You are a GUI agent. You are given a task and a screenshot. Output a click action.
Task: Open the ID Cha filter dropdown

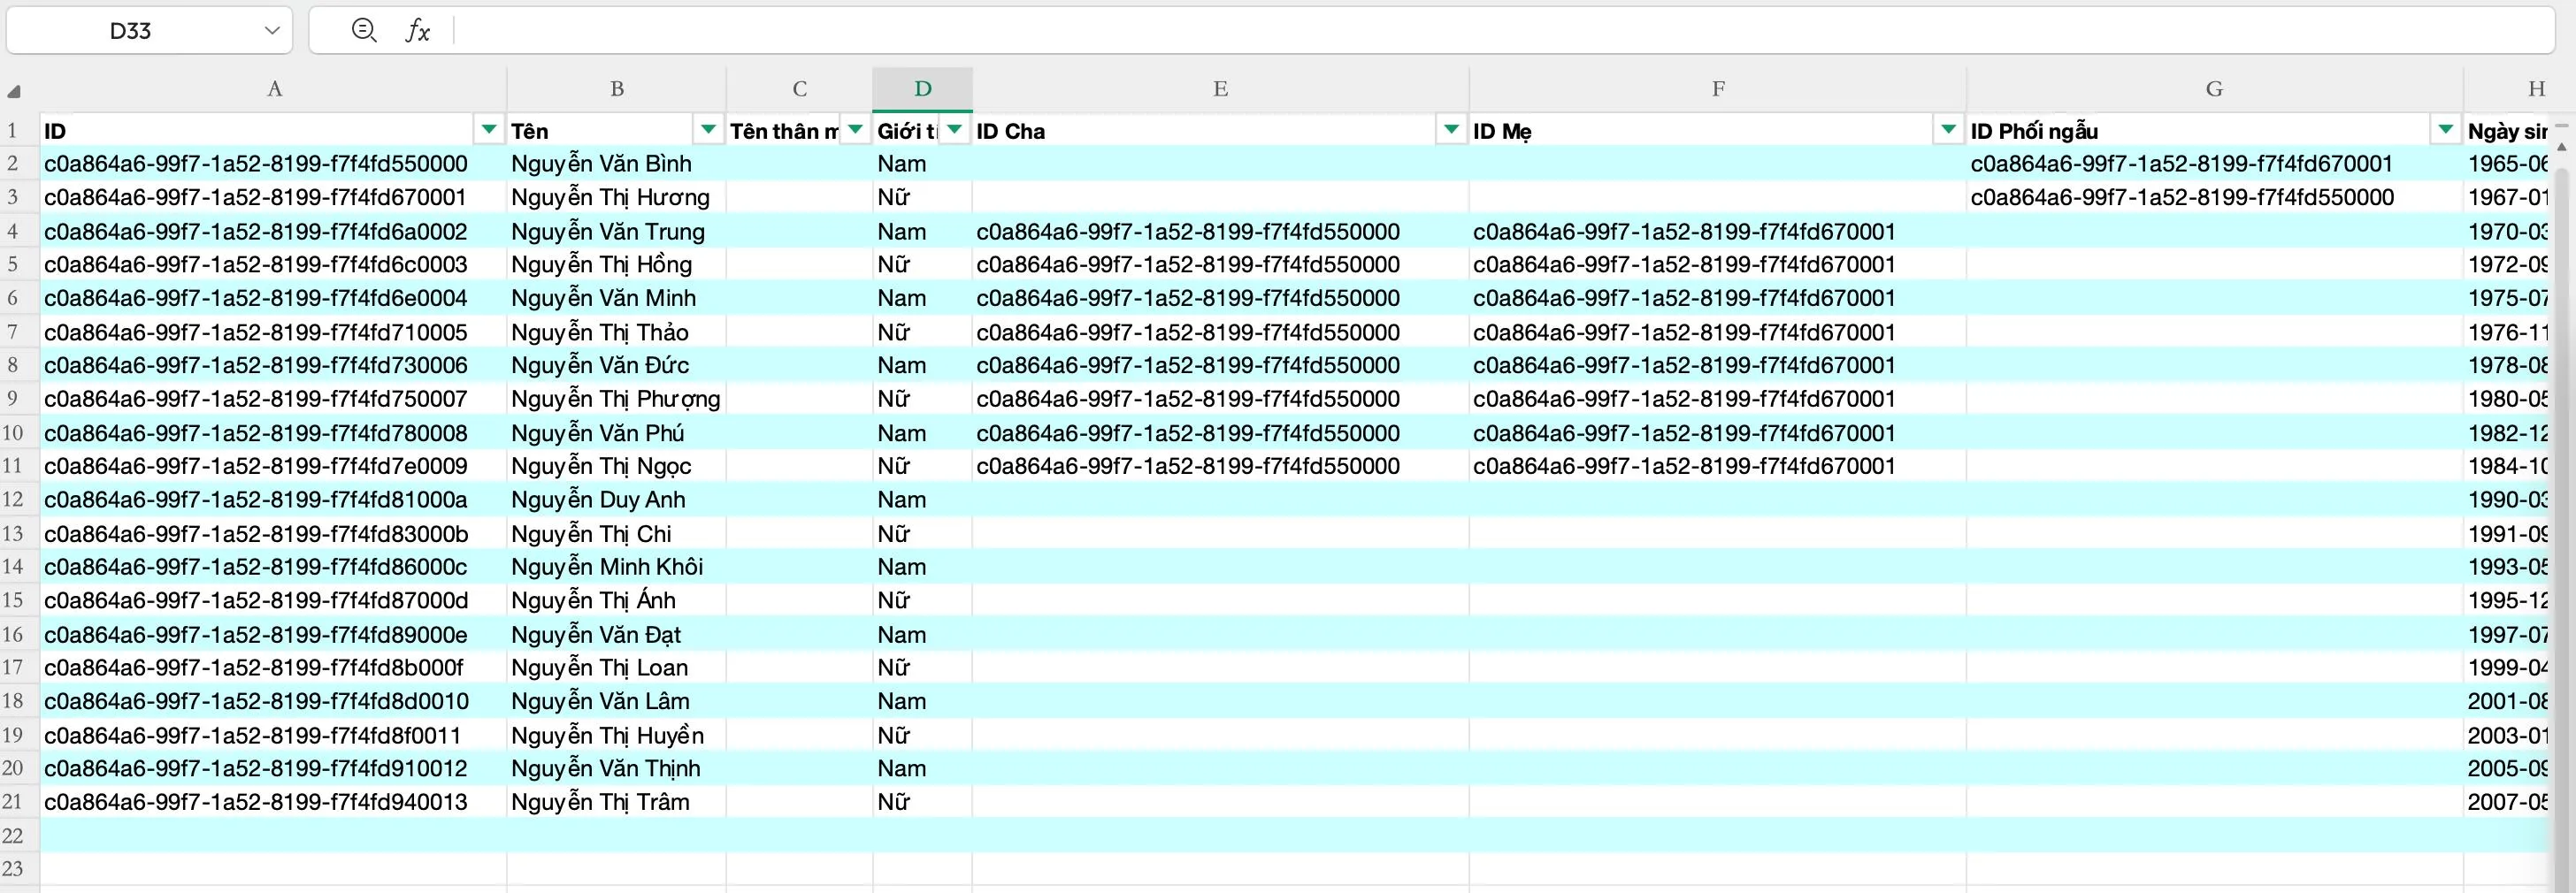tap(1451, 129)
